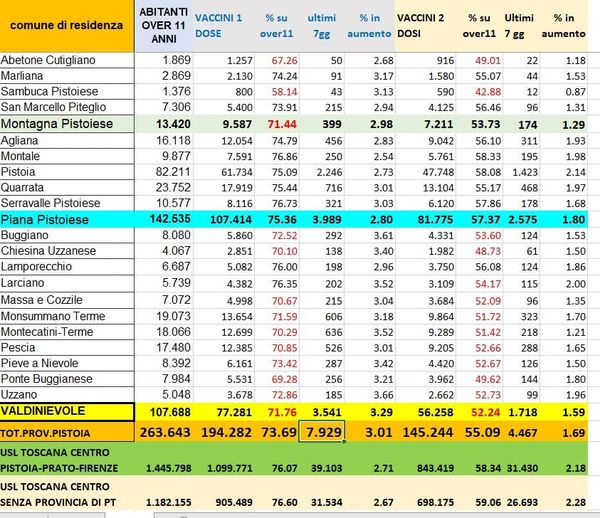
Task: Select the 'TOT.PROV.PISTOIA' total label
Action: tap(67, 433)
